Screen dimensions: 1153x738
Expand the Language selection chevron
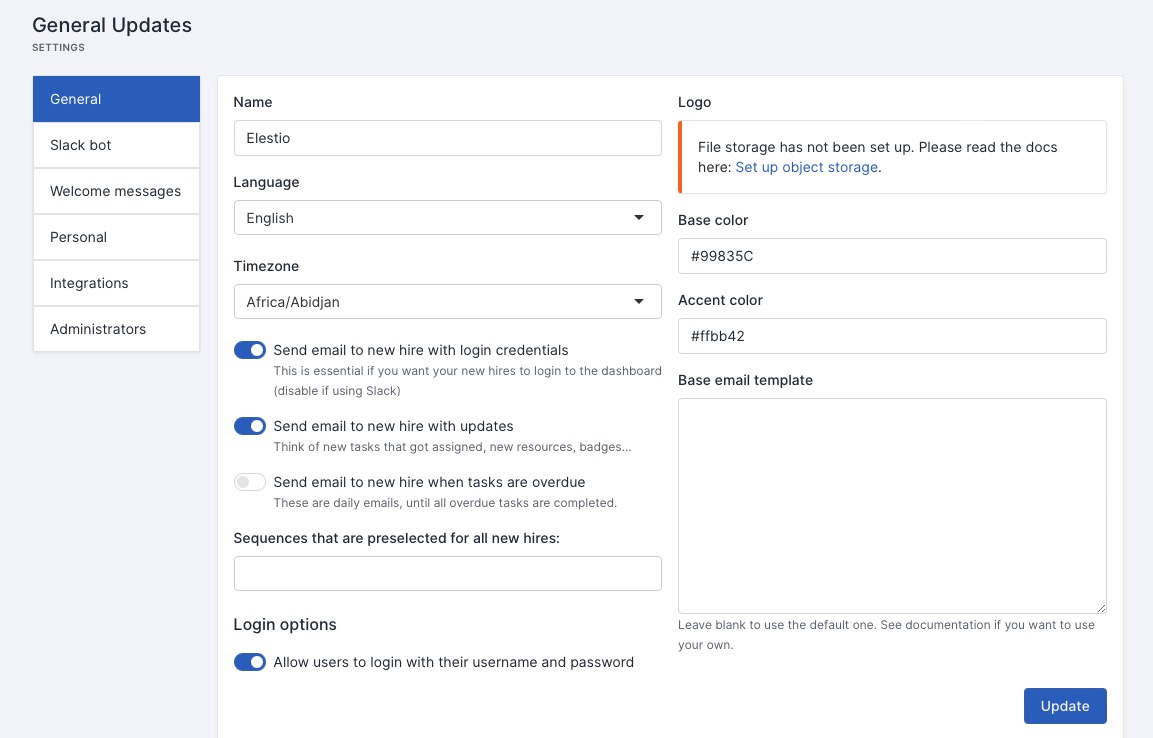click(x=639, y=217)
